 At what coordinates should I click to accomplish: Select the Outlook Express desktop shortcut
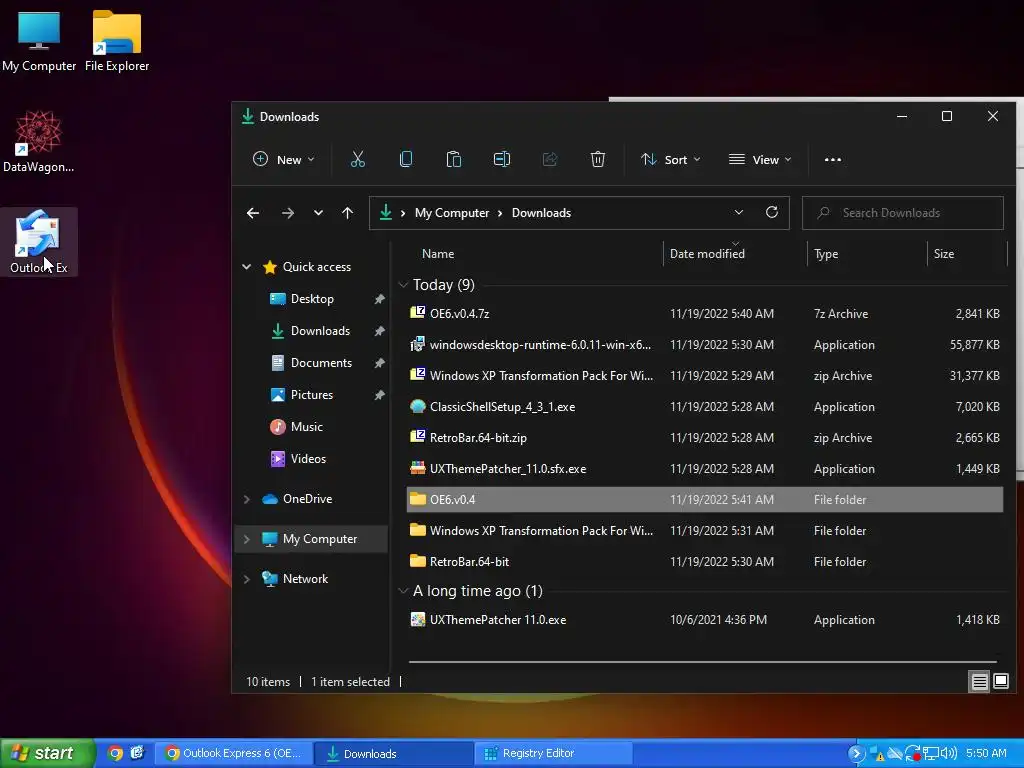[x=39, y=242]
